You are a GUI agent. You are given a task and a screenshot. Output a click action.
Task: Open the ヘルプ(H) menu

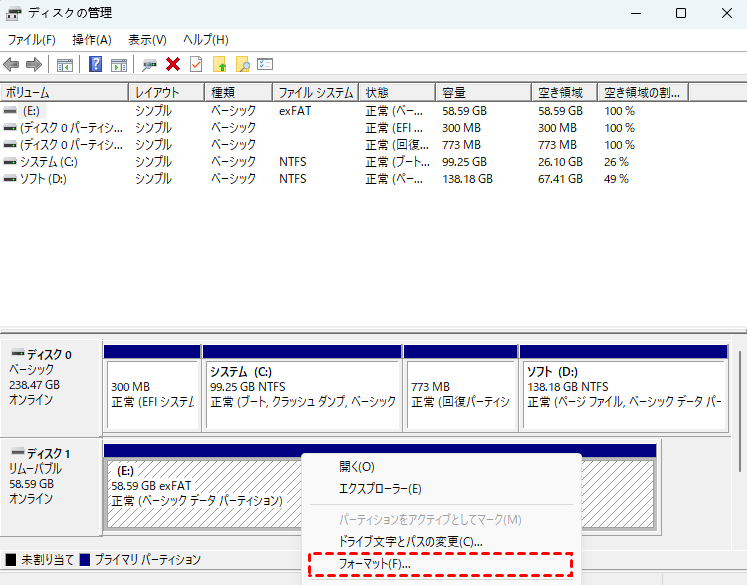click(x=205, y=39)
